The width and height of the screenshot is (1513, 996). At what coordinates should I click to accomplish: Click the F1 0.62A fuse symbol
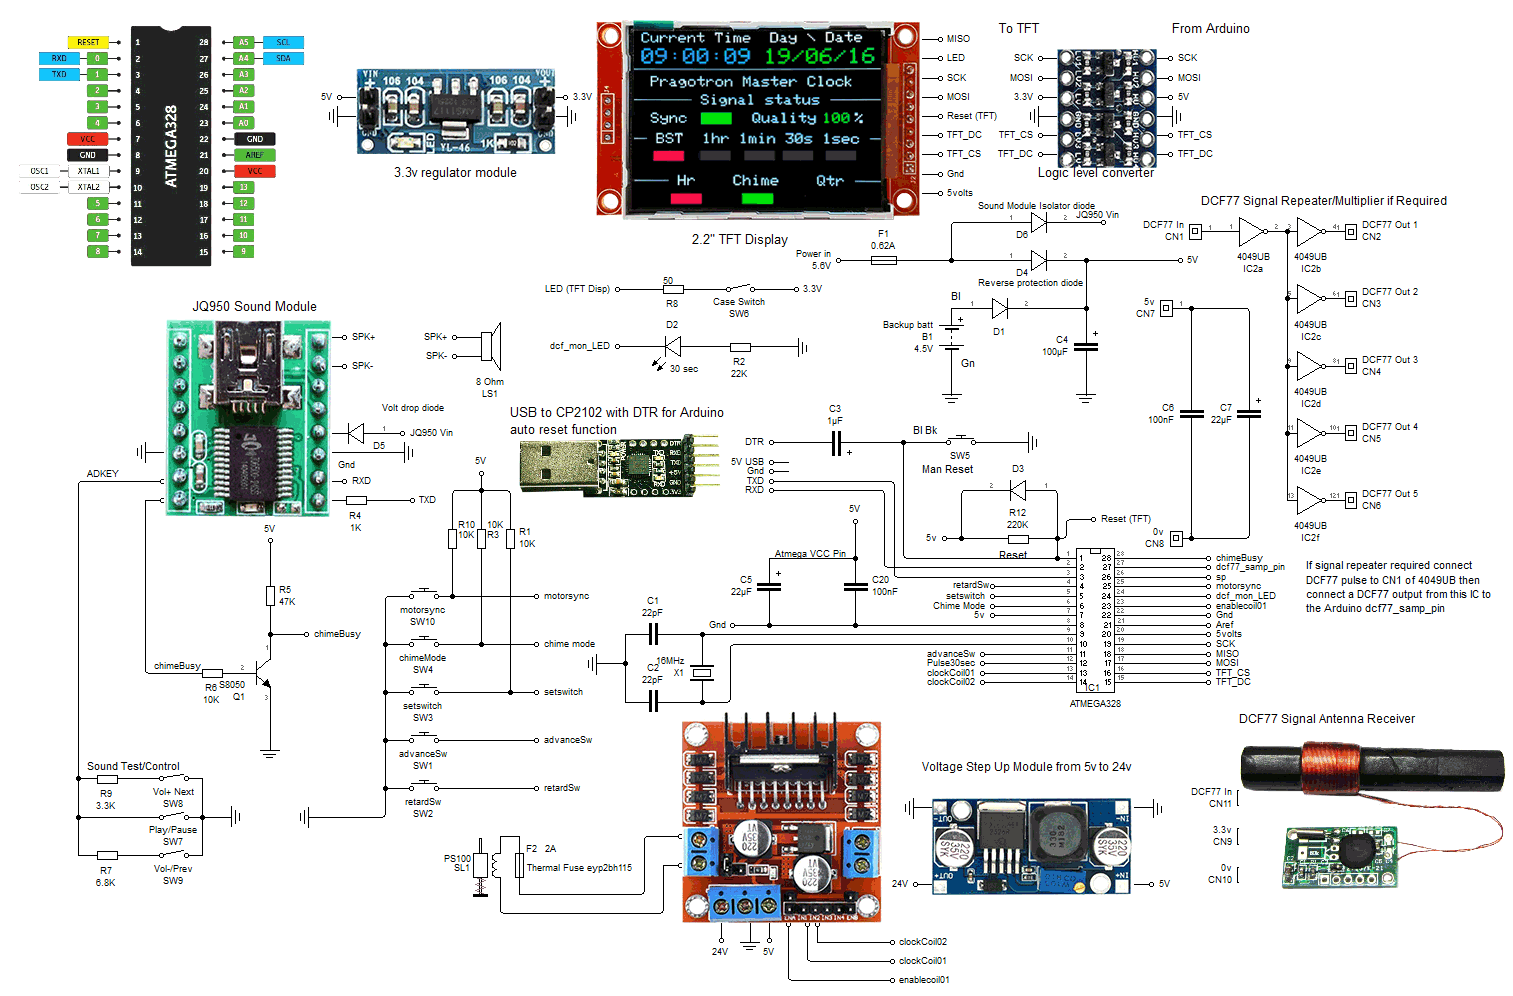coord(883,260)
